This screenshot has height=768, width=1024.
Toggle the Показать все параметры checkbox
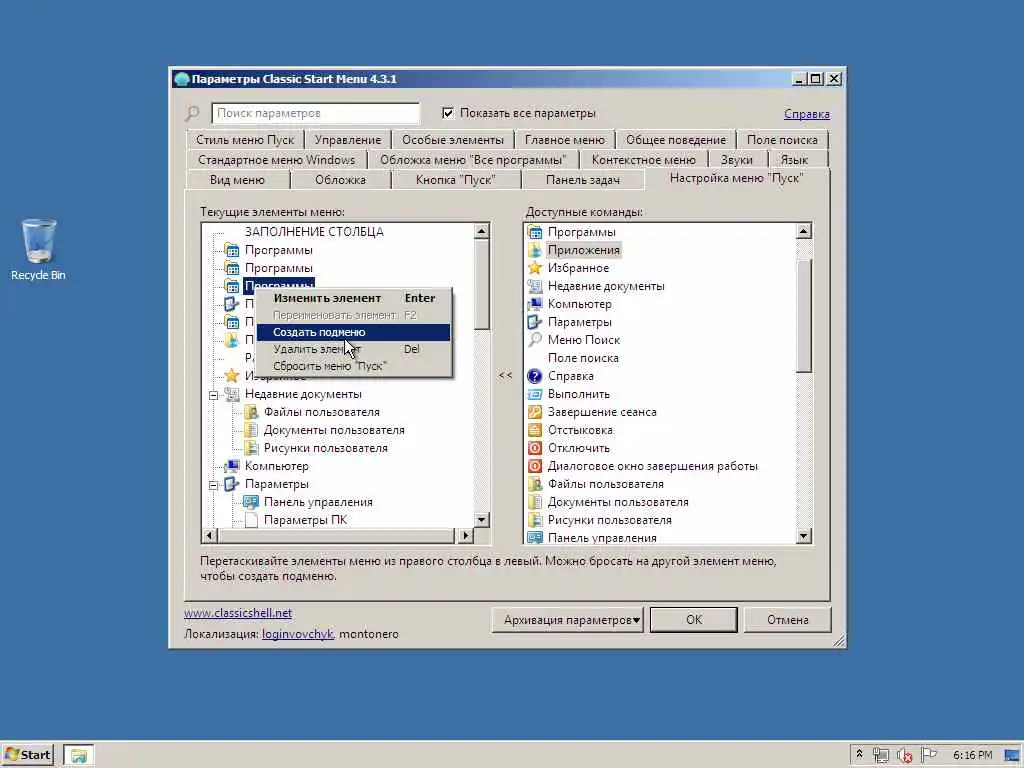click(x=448, y=113)
